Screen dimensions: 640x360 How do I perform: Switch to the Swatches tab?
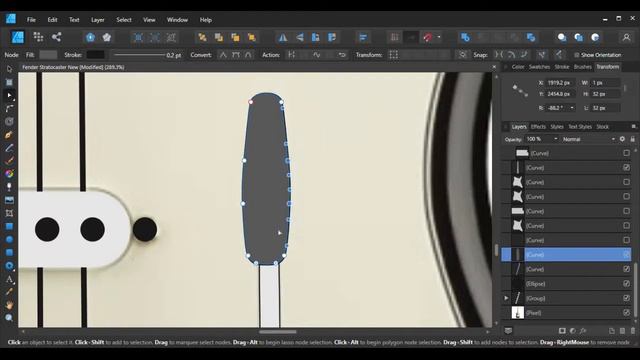point(539,67)
